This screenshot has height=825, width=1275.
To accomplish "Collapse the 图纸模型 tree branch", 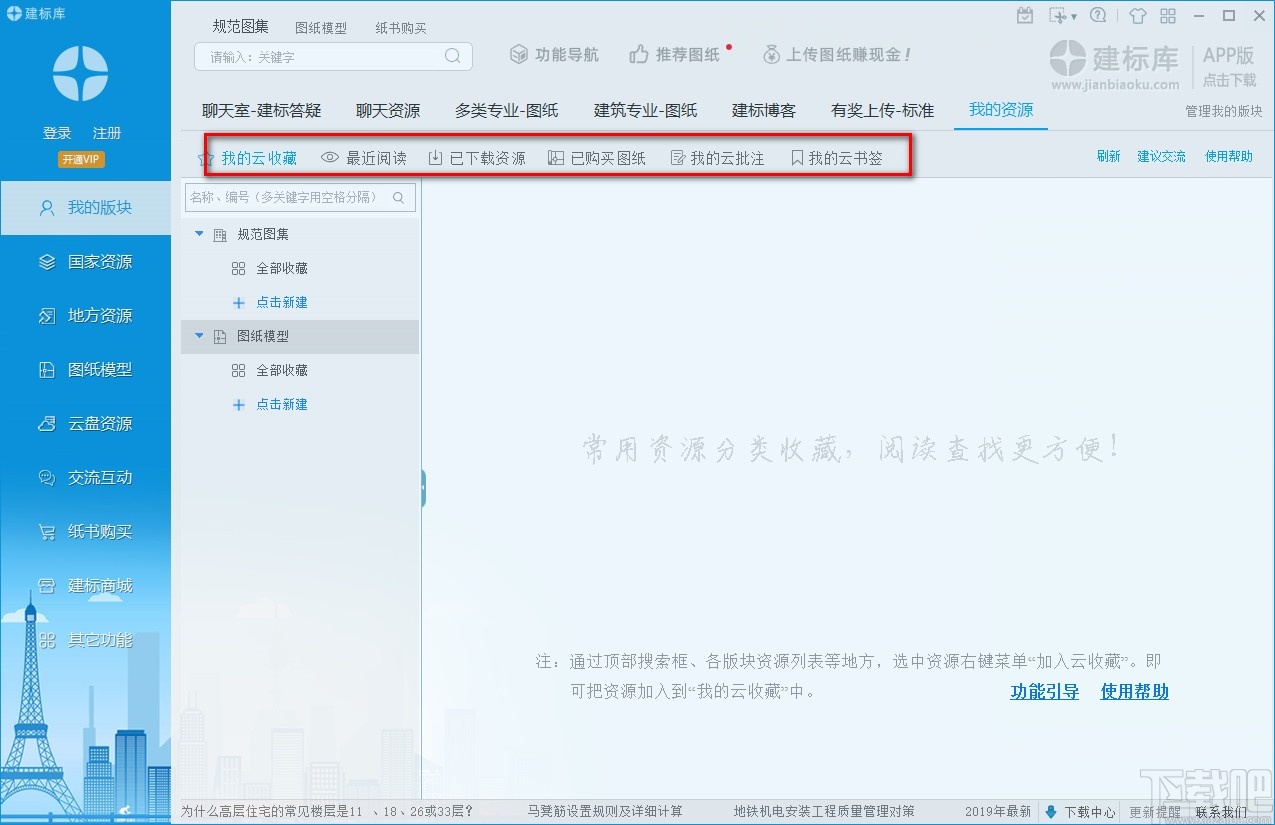I will point(199,336).
